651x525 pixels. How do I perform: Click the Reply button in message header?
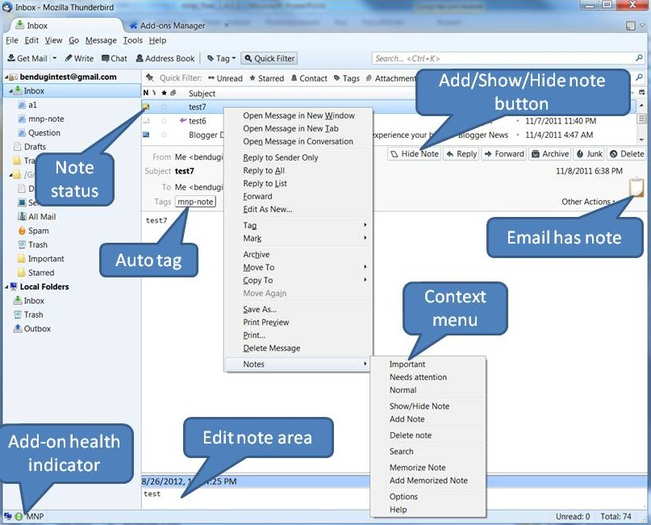pyautogui.click(x=462, y=154)
